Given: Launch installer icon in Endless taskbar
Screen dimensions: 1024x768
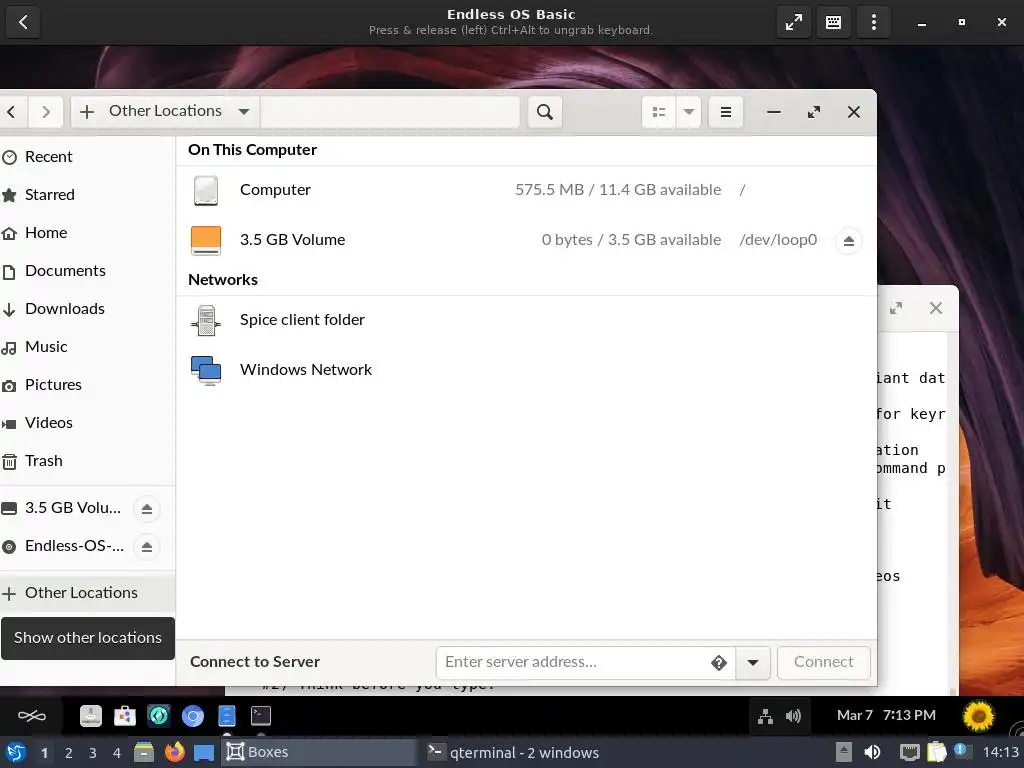Looking at the screenshot, I should click(x=91, y=716).
